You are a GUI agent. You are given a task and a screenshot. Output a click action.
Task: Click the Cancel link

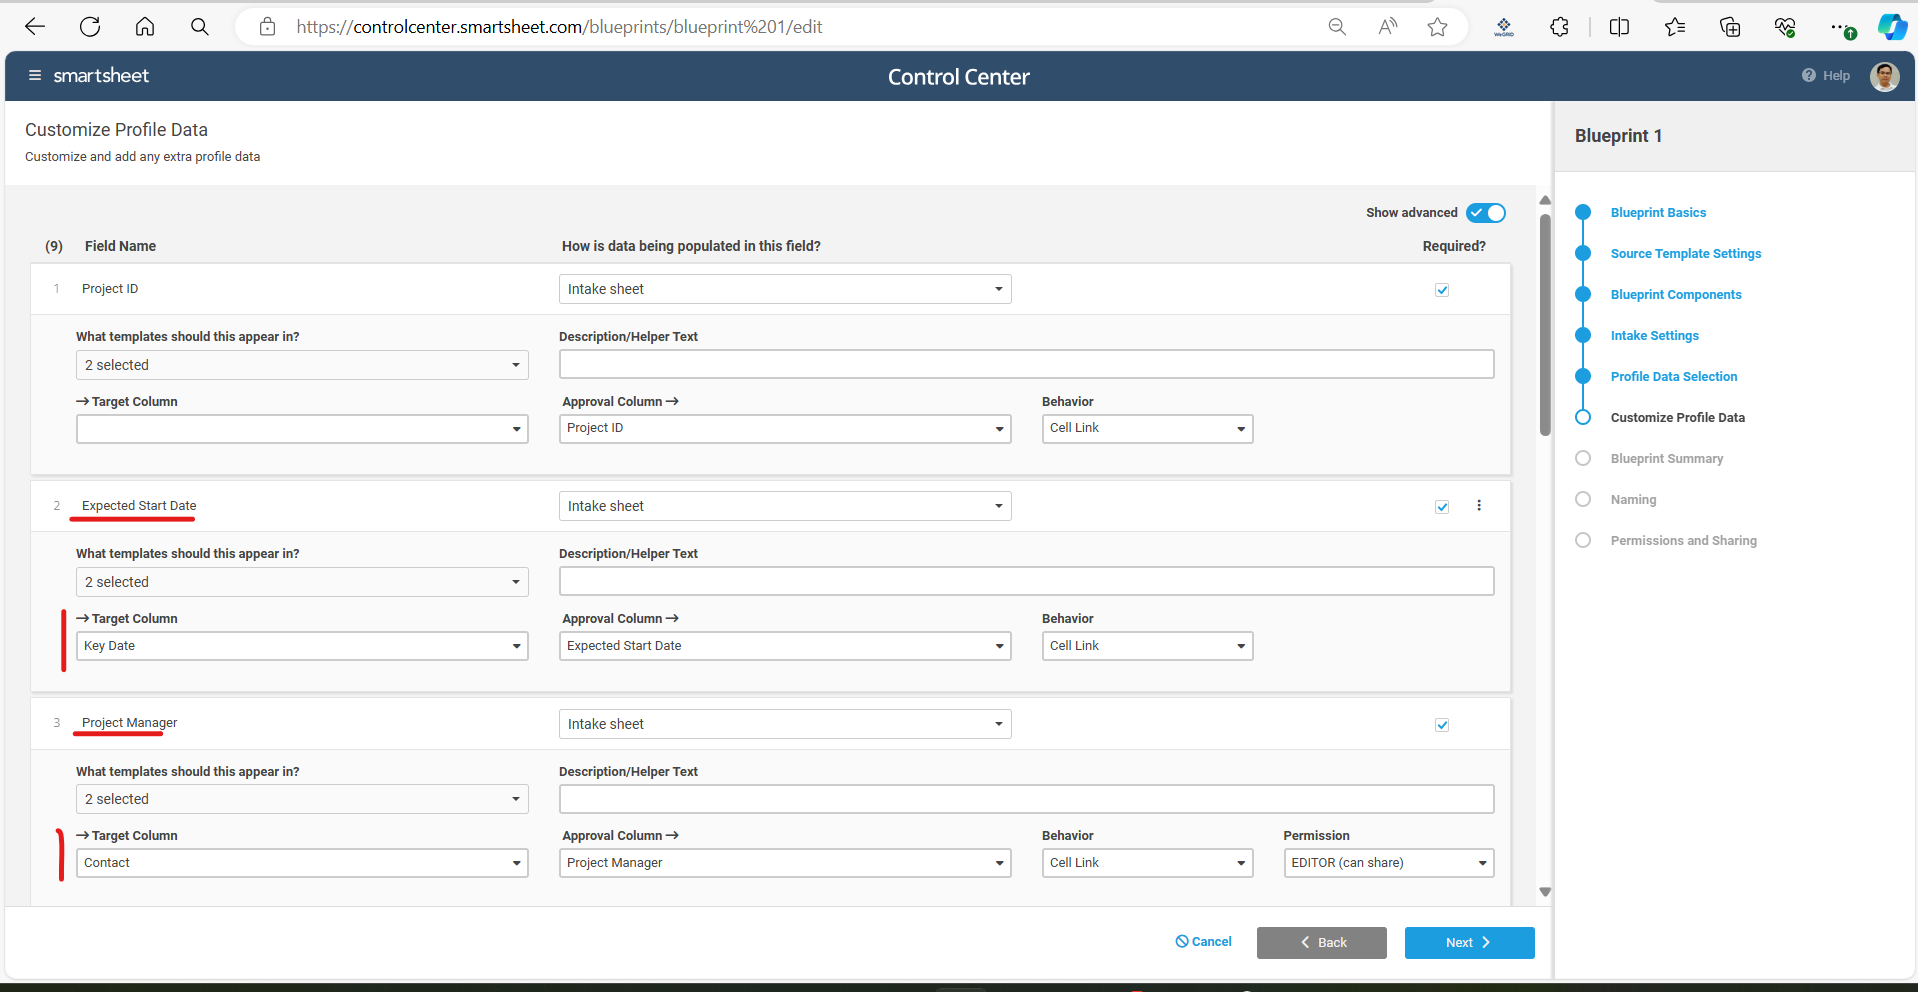click(1203, 942)
